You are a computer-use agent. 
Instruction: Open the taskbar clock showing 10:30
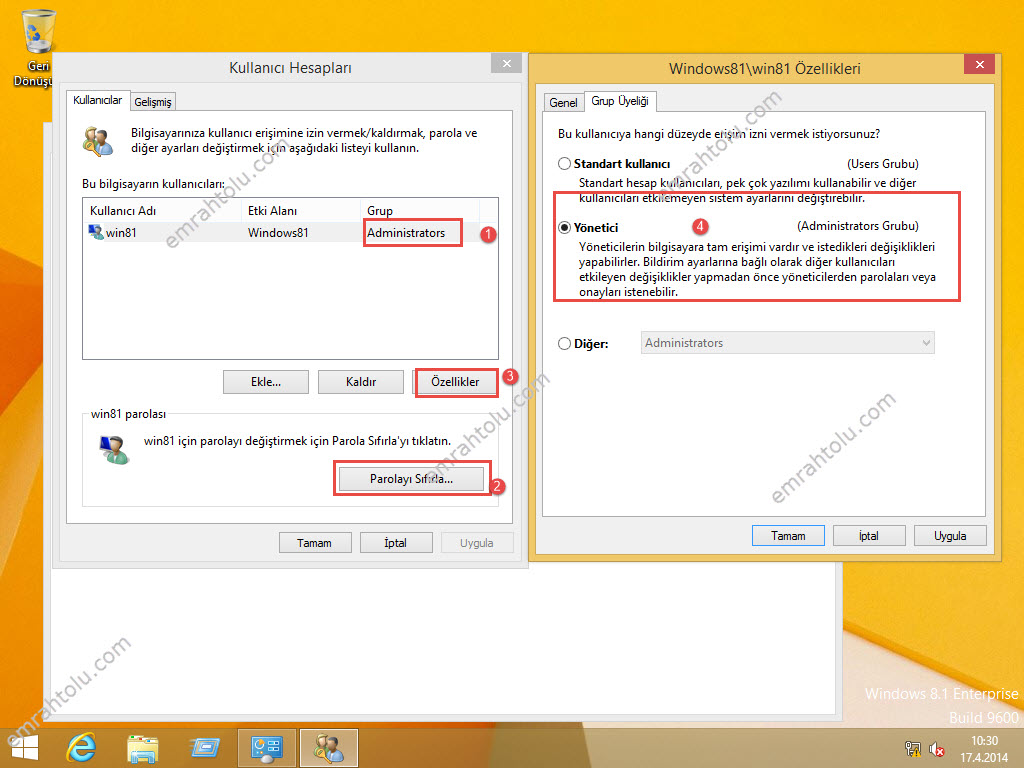[x=984, y=749]
